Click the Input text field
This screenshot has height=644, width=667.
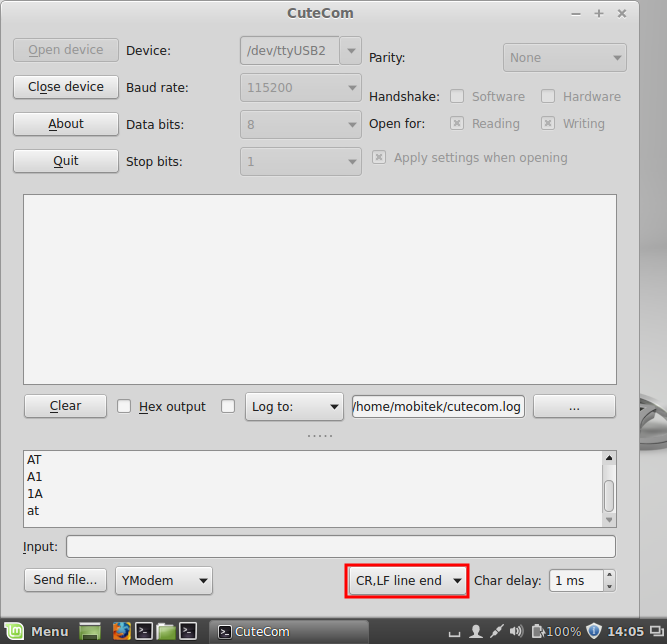click(x=340, y=546)
